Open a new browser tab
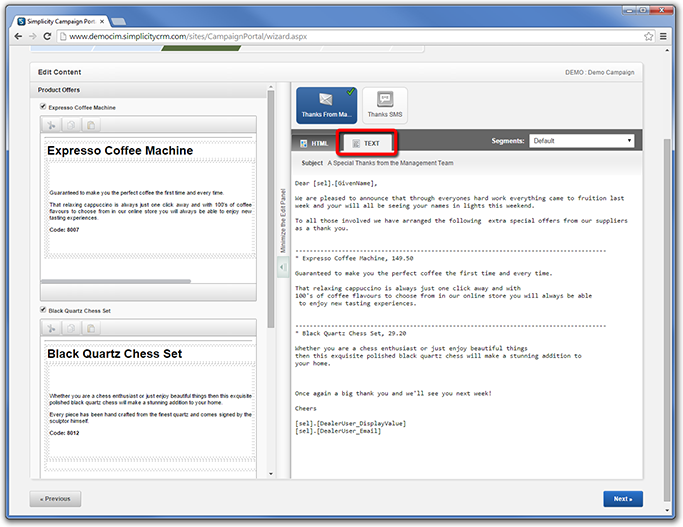Screen dimensions: 683x527 [x=118, y=21]
